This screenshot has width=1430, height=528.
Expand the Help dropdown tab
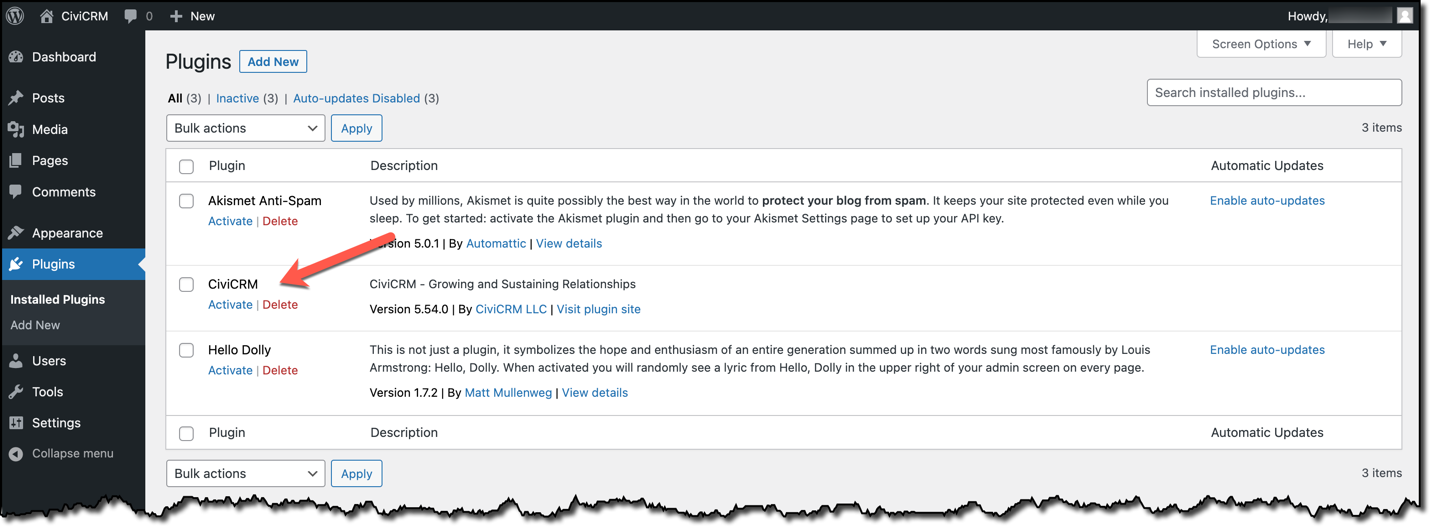(x=1366, y=44)
